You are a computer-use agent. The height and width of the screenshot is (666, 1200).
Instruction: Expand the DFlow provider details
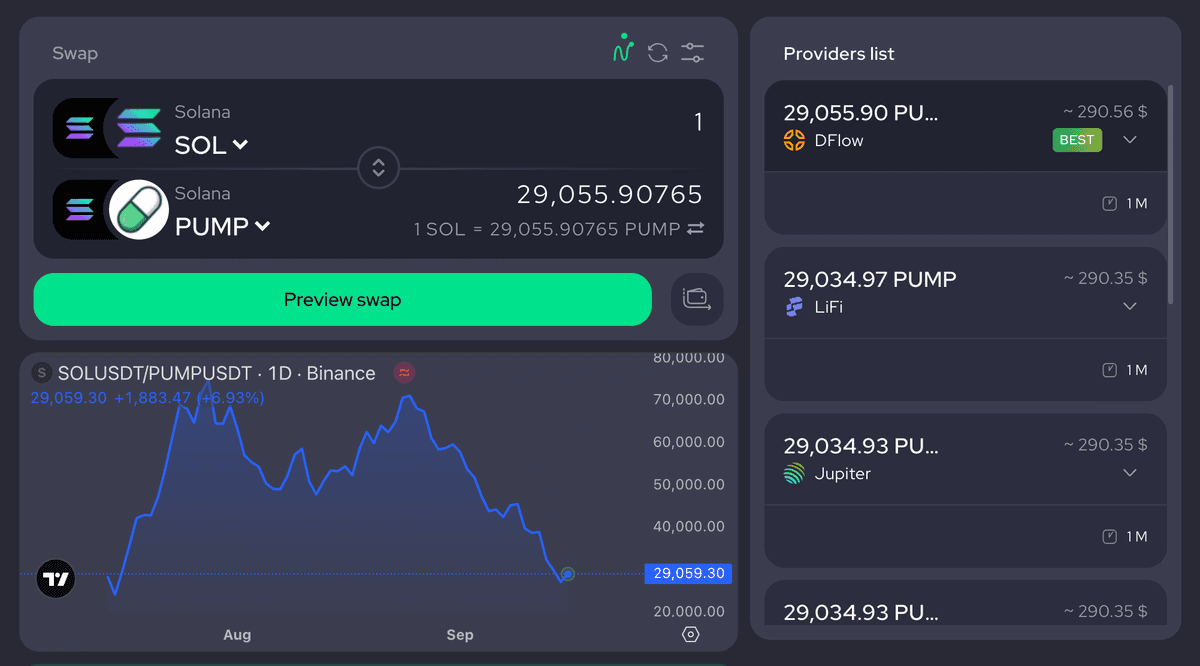point(1130,140)
